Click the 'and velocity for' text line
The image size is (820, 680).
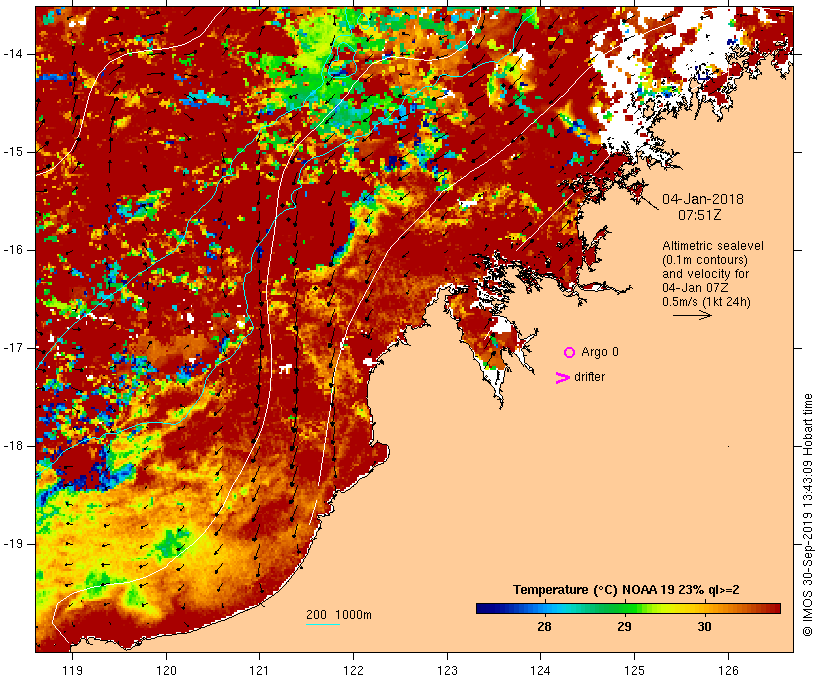(705, 274)
